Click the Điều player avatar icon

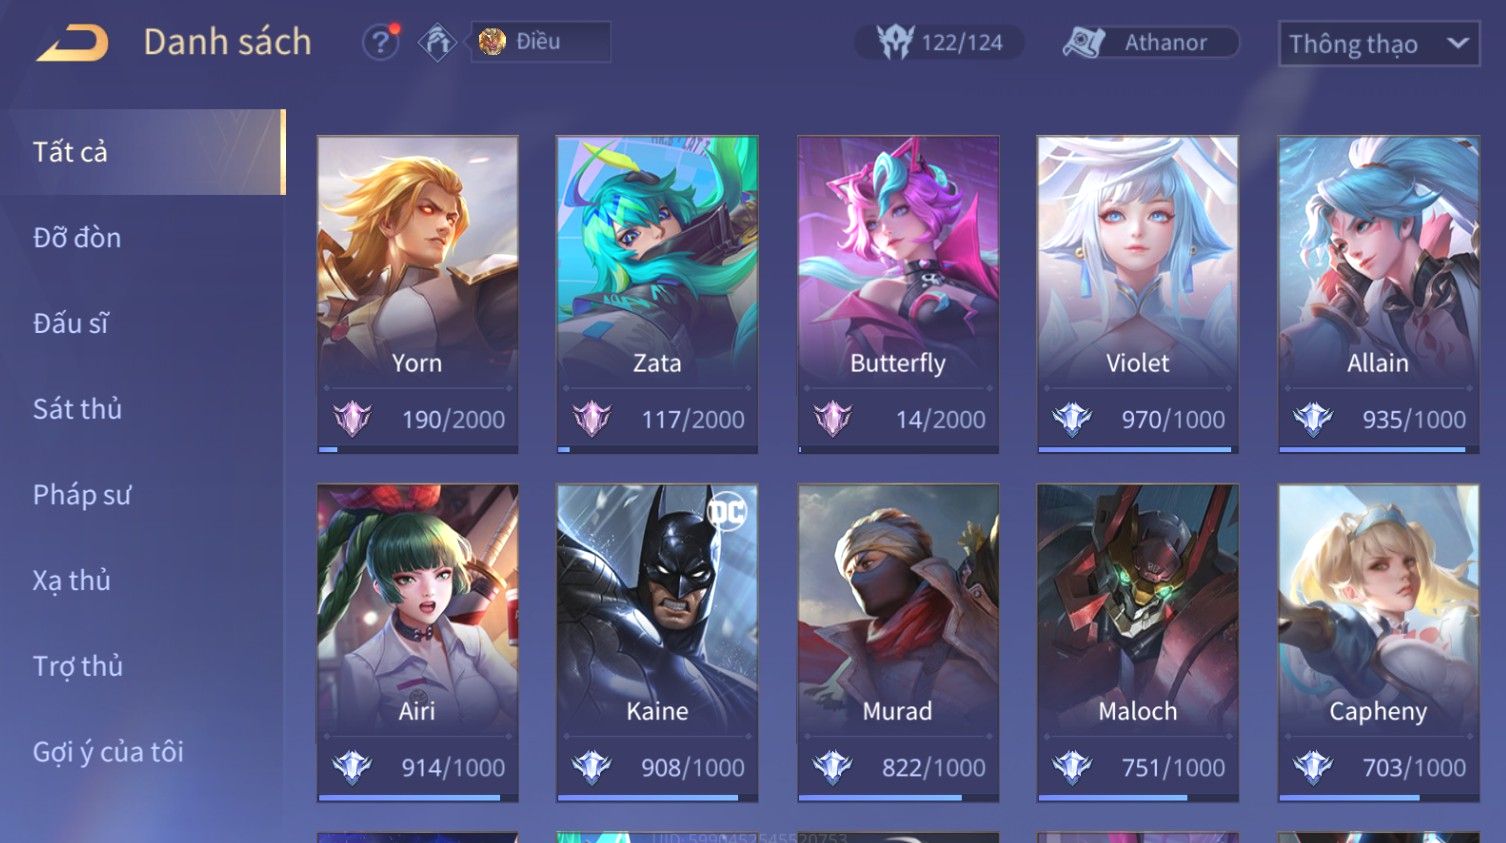click(x=491, y=42)
